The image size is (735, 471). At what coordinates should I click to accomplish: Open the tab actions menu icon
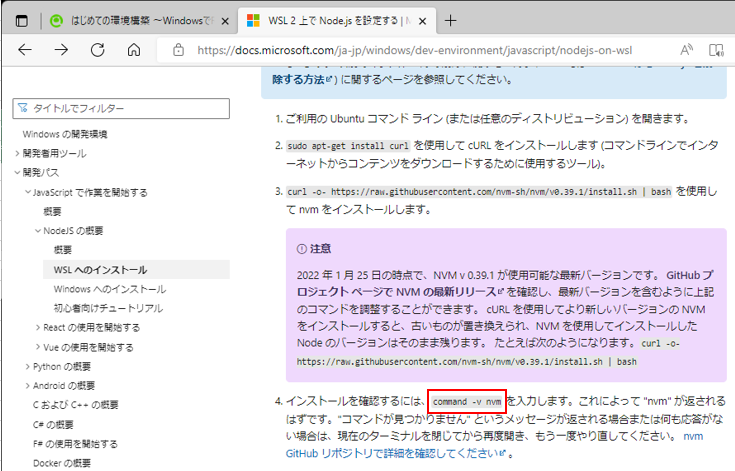22,21
